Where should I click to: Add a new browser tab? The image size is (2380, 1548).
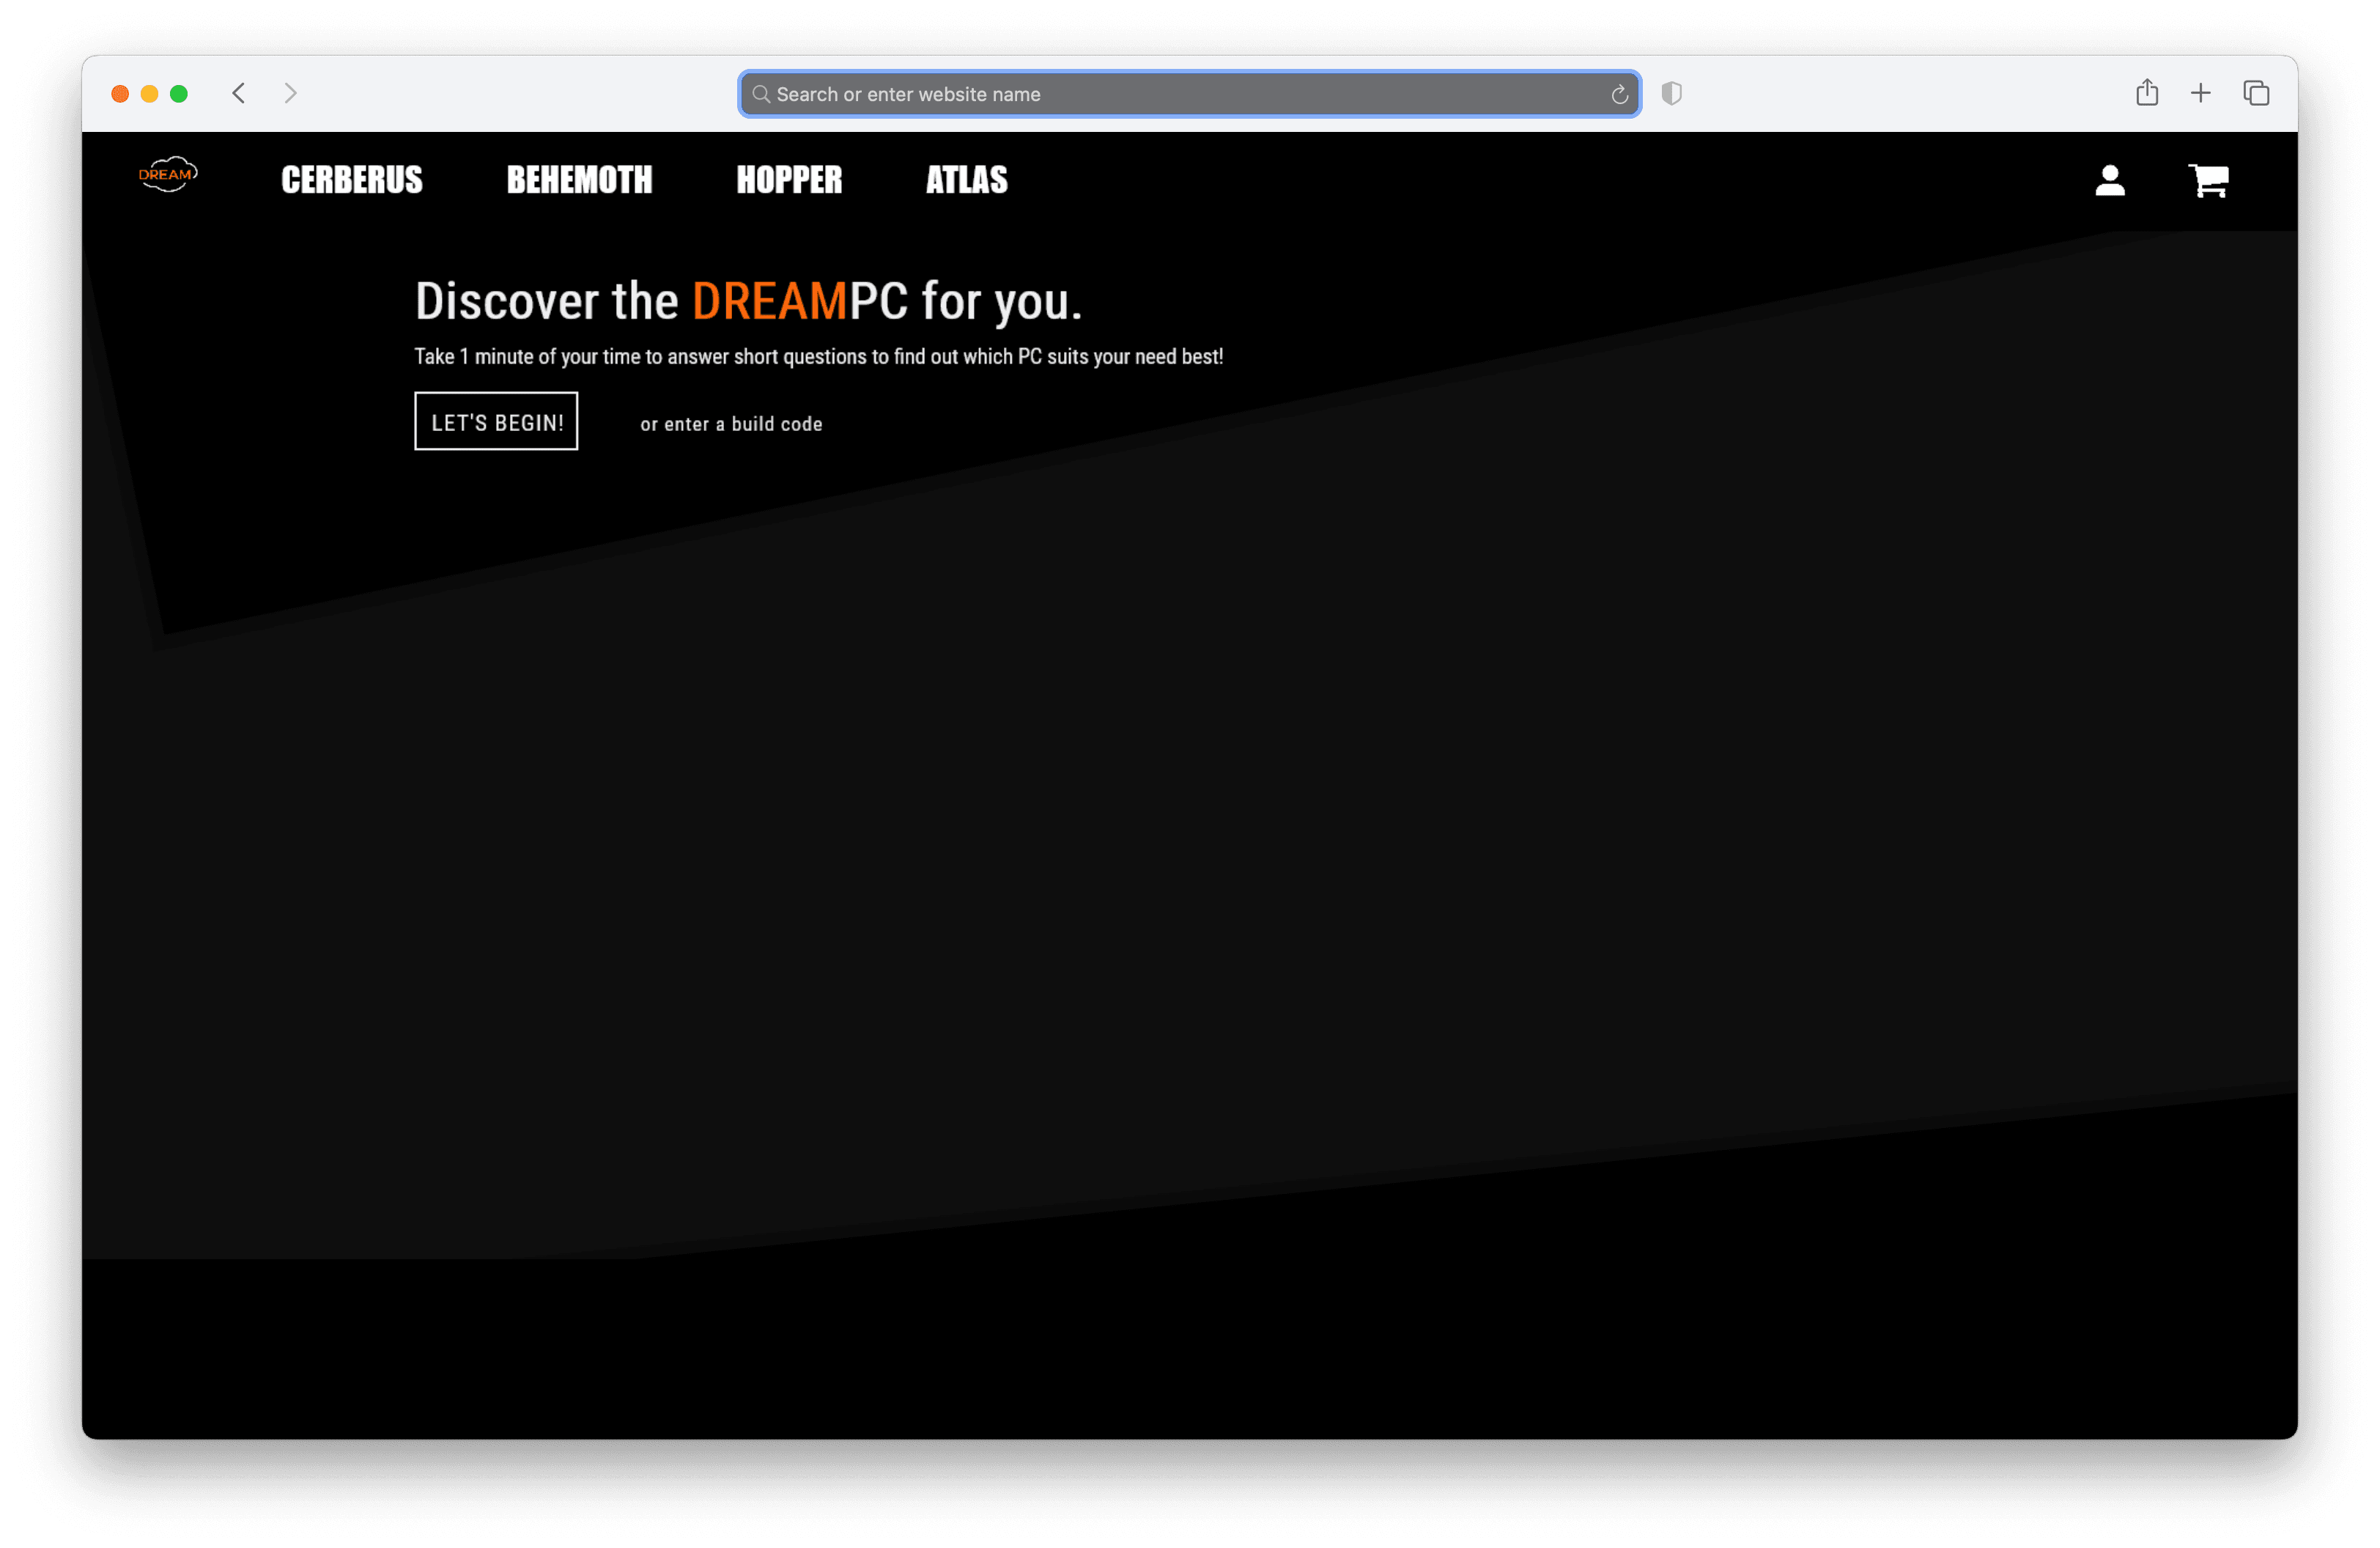pyautogui.click(x=2200, y=94)
